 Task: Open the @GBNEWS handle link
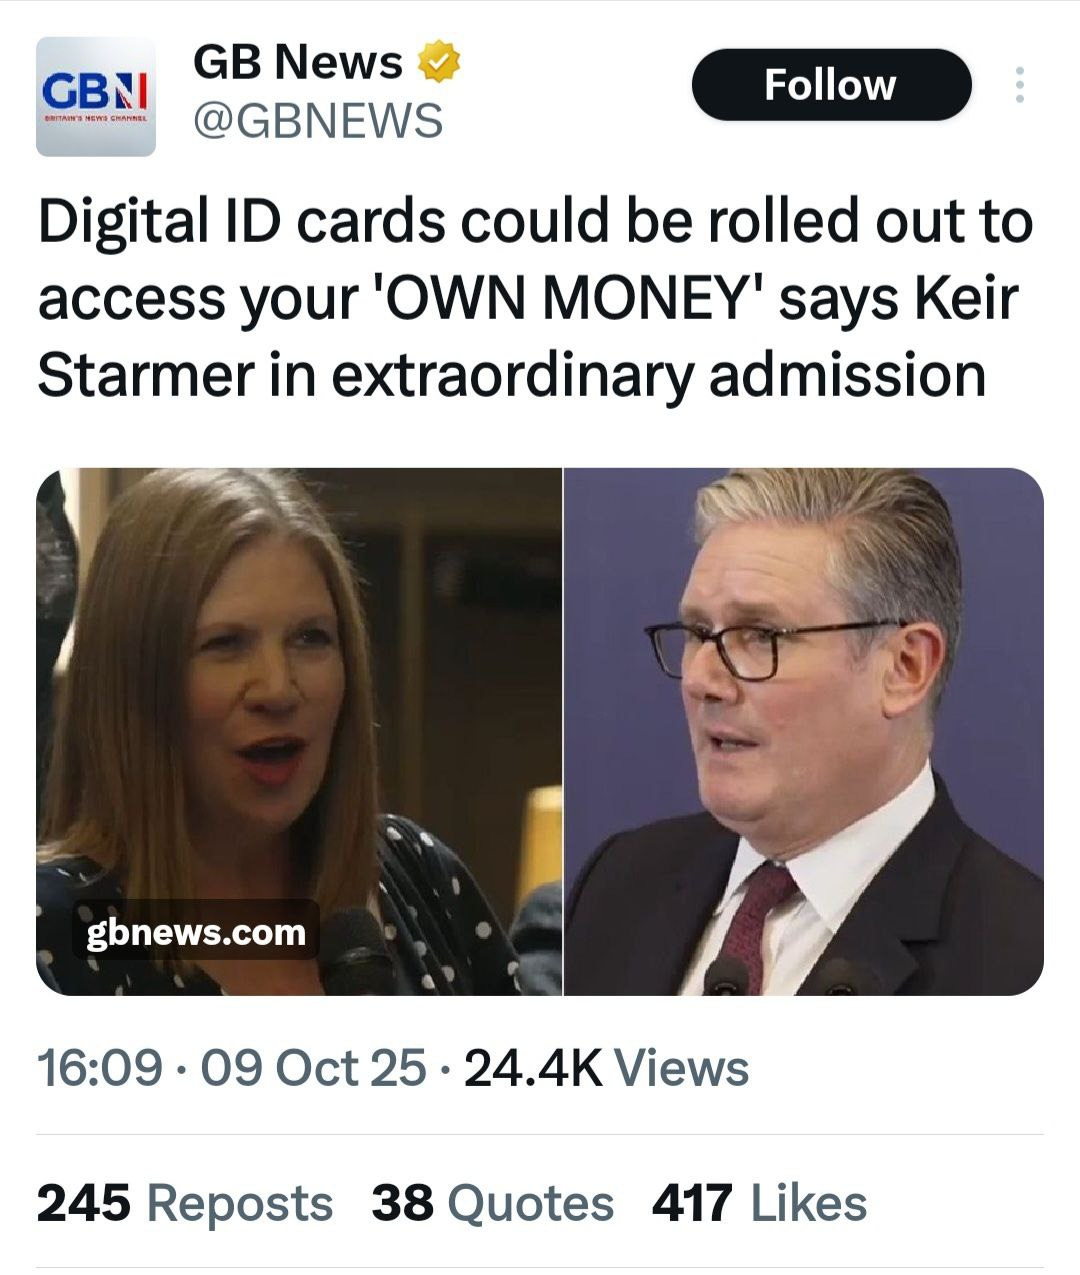[x=317, y=120]
